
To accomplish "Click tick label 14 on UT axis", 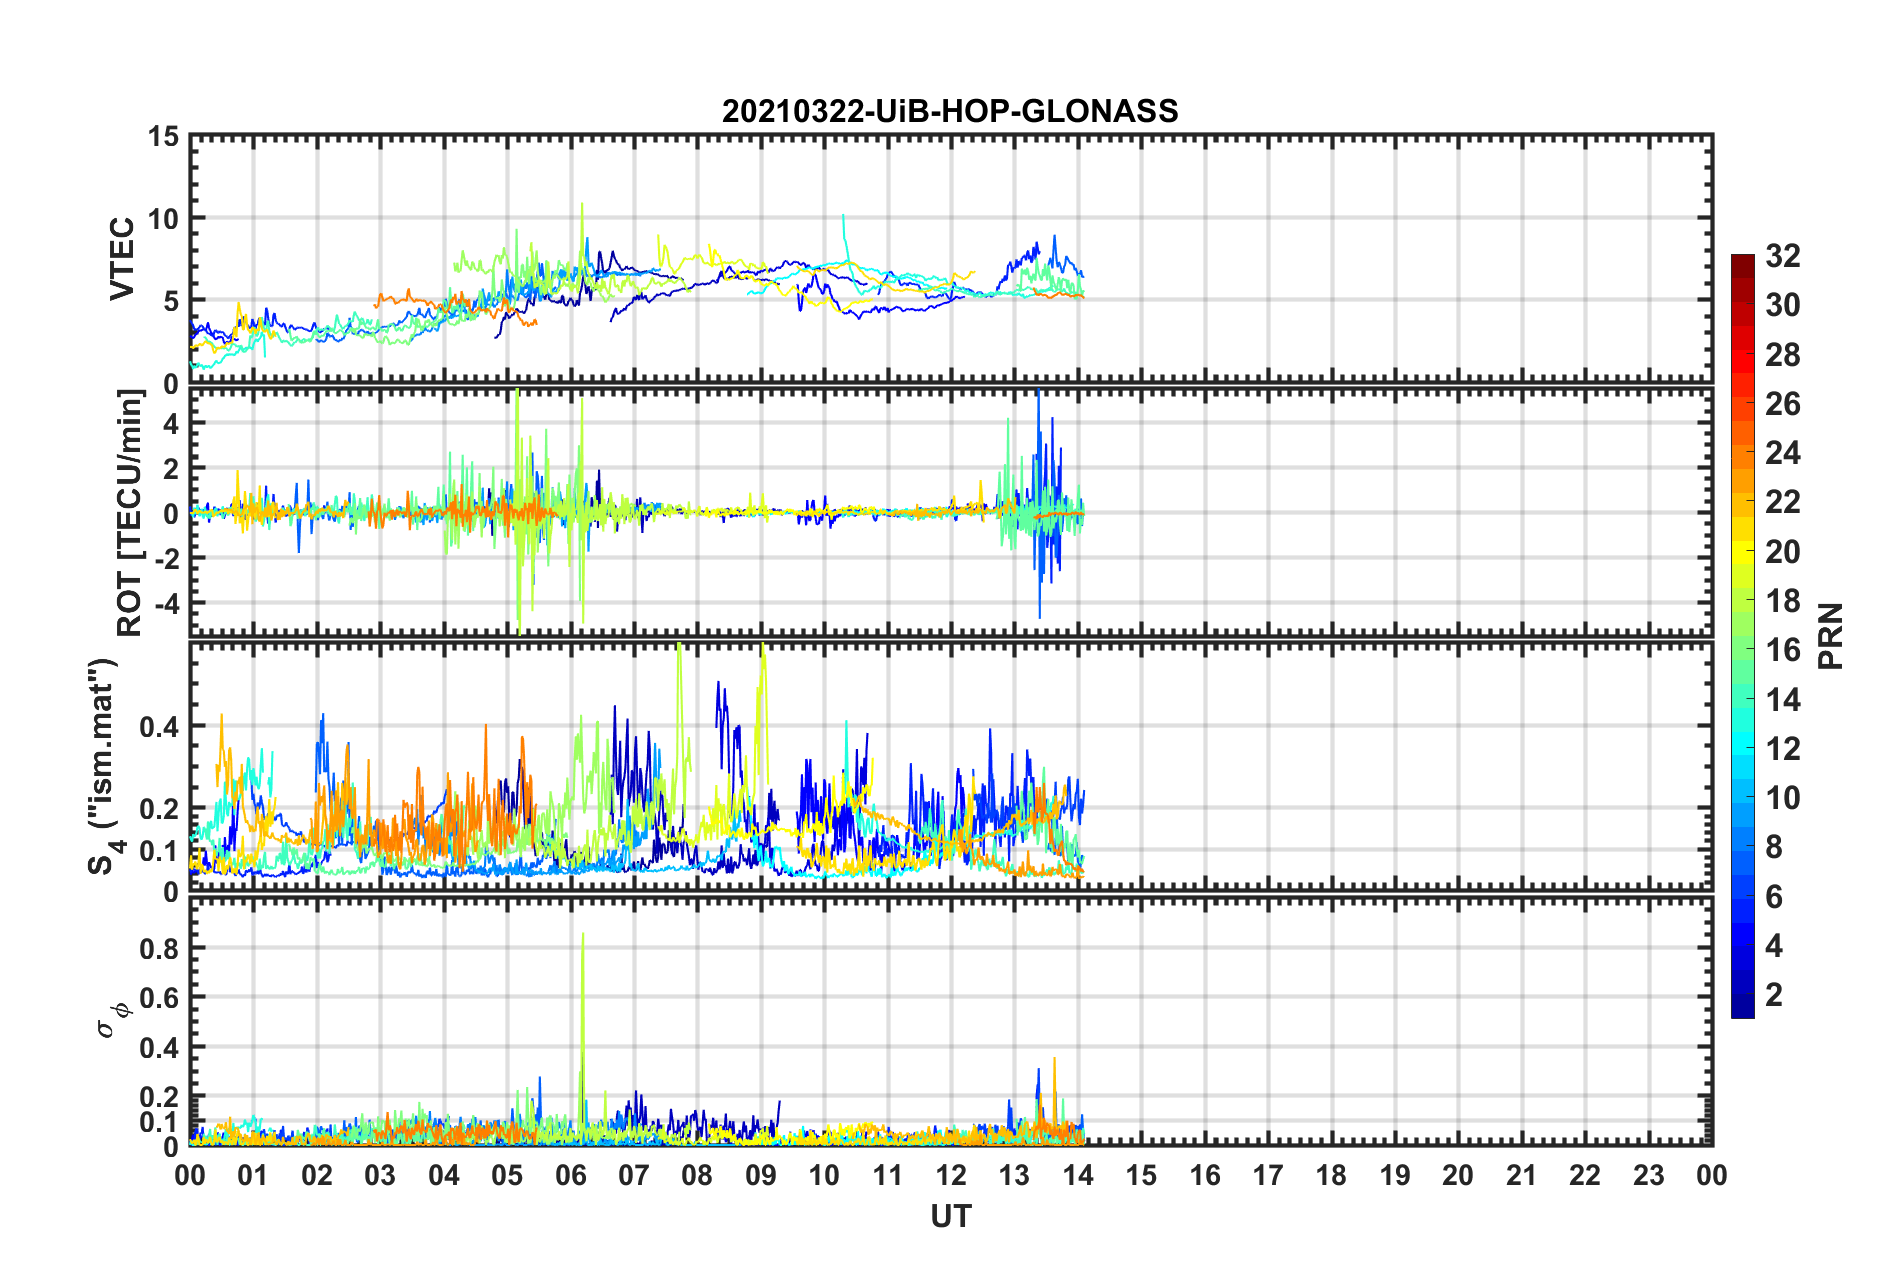I will coord(1078,1175).
